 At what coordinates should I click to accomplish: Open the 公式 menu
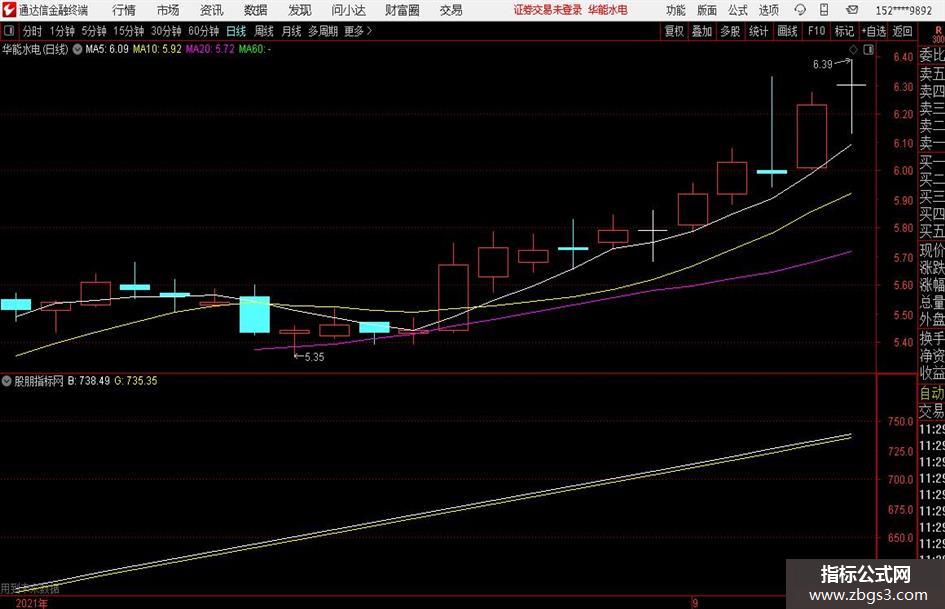737,10
